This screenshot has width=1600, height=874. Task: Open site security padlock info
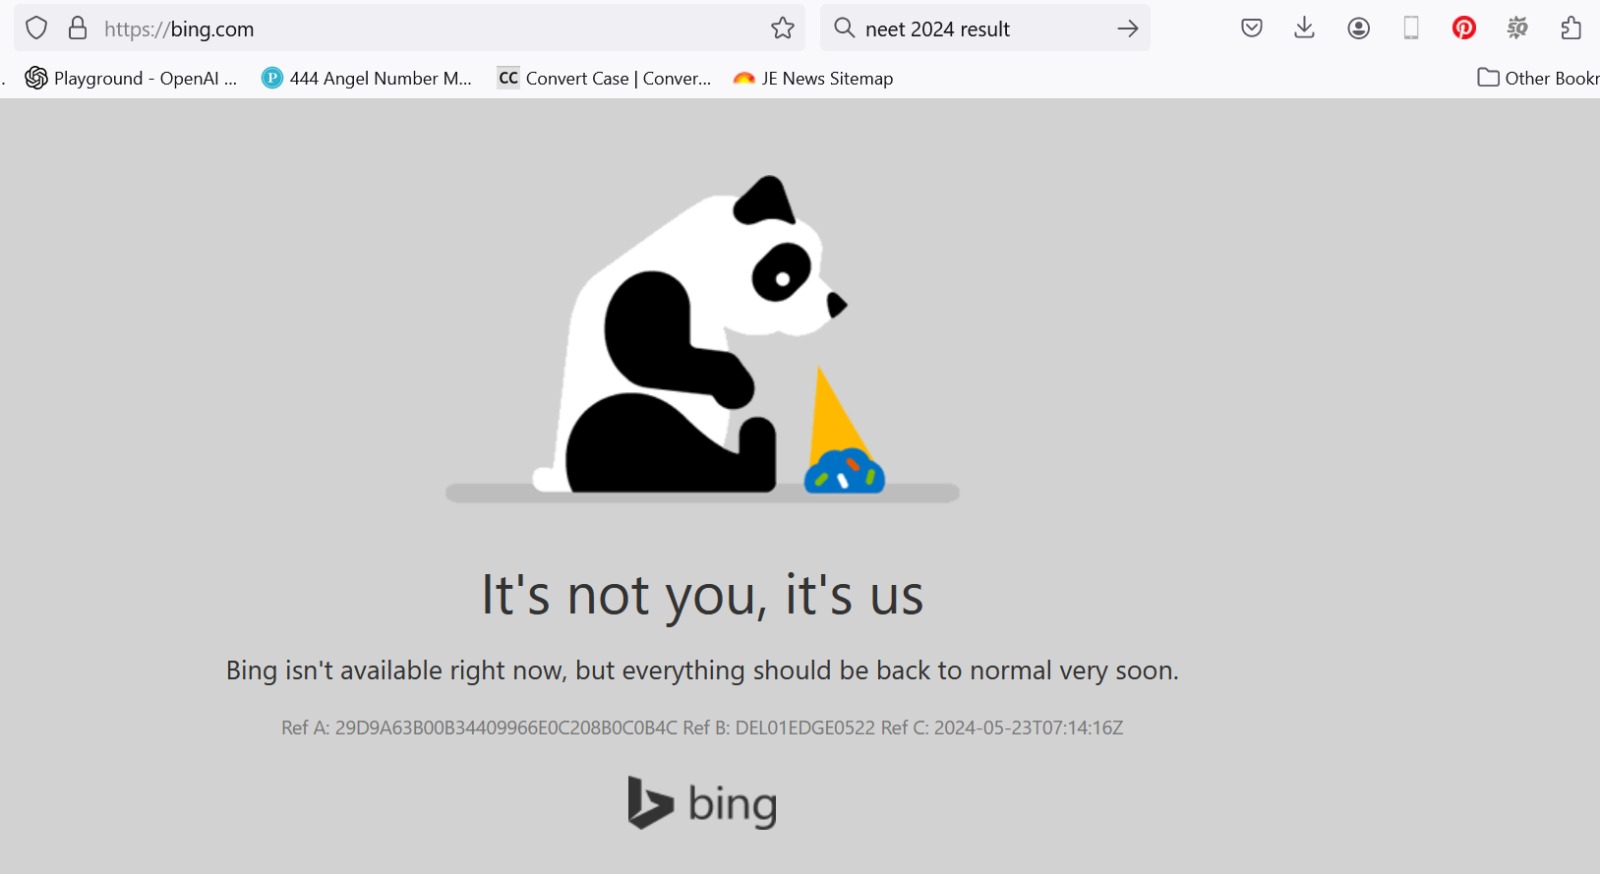tap(77, 28)
